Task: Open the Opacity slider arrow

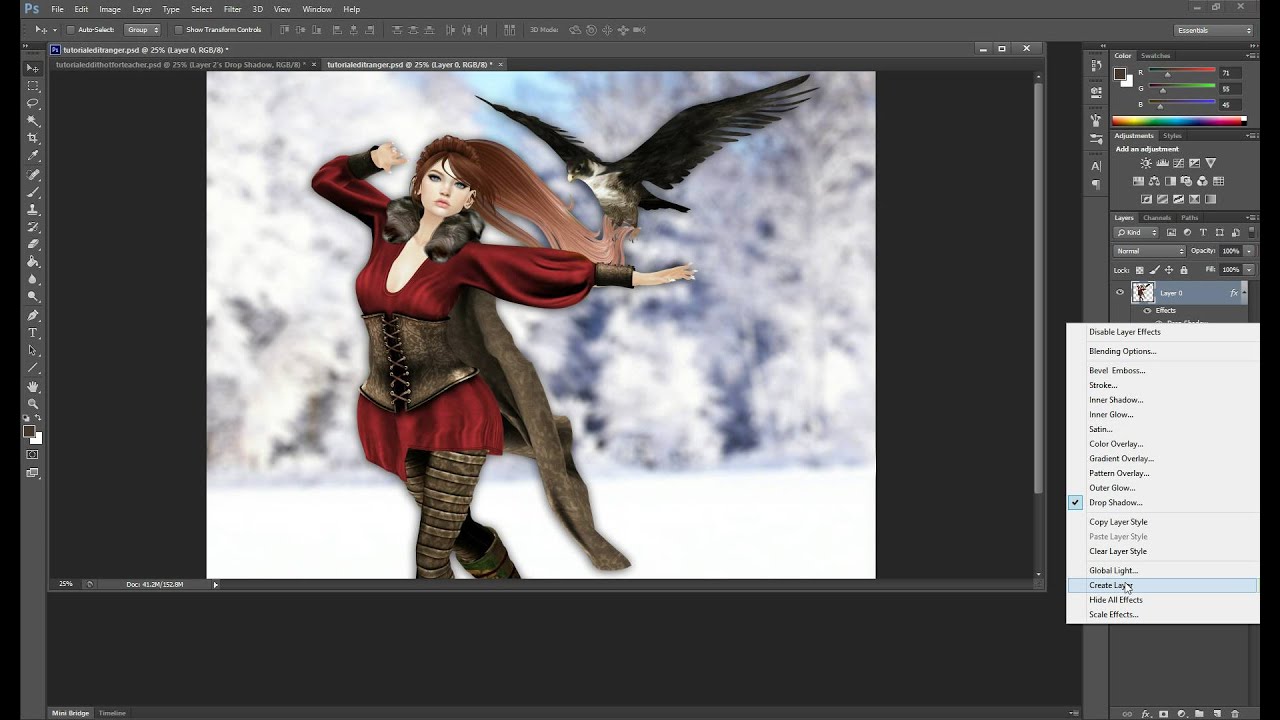Action: [x=1249, y=251]
